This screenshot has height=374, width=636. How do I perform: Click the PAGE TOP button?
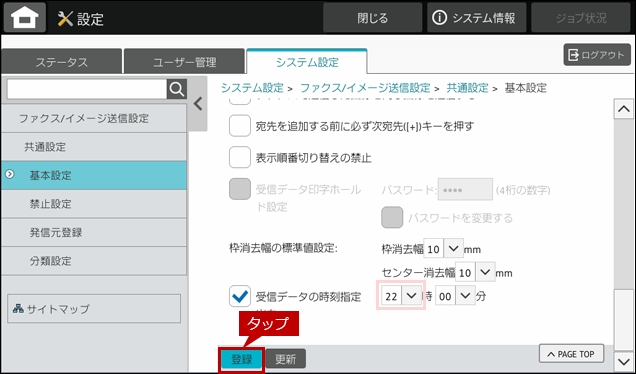point(571,354)
